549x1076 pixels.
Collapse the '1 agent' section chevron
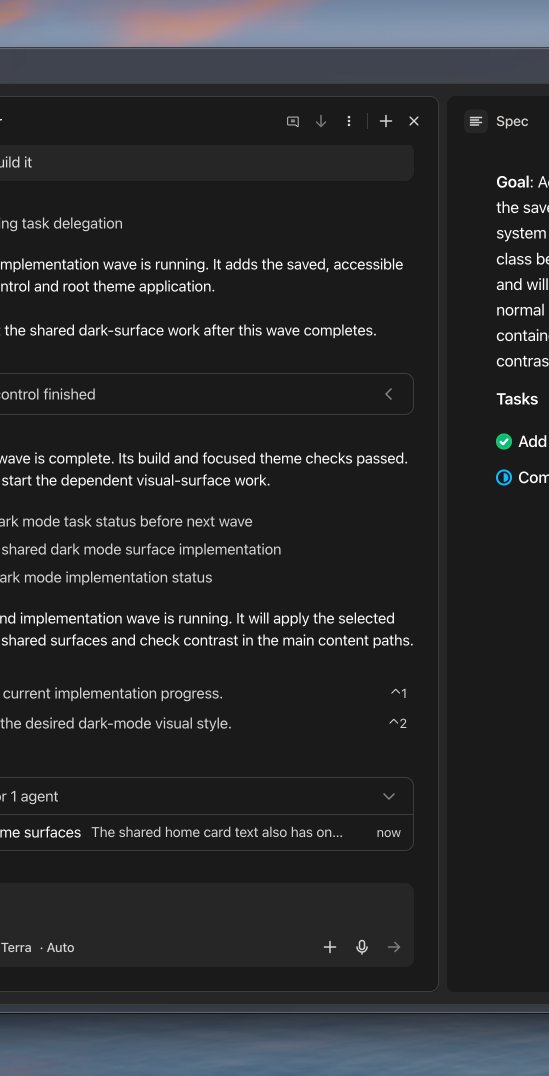389,796
